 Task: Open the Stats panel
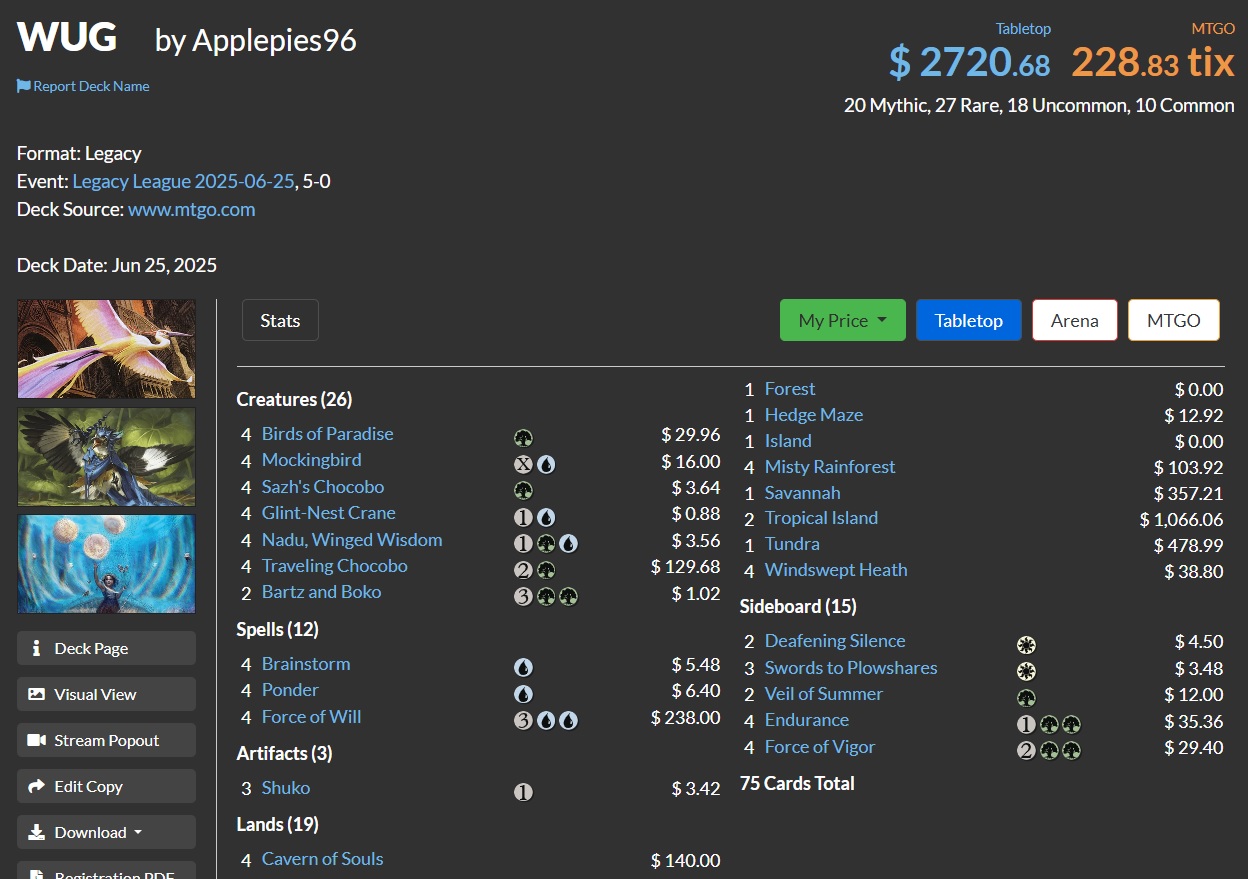280,320
